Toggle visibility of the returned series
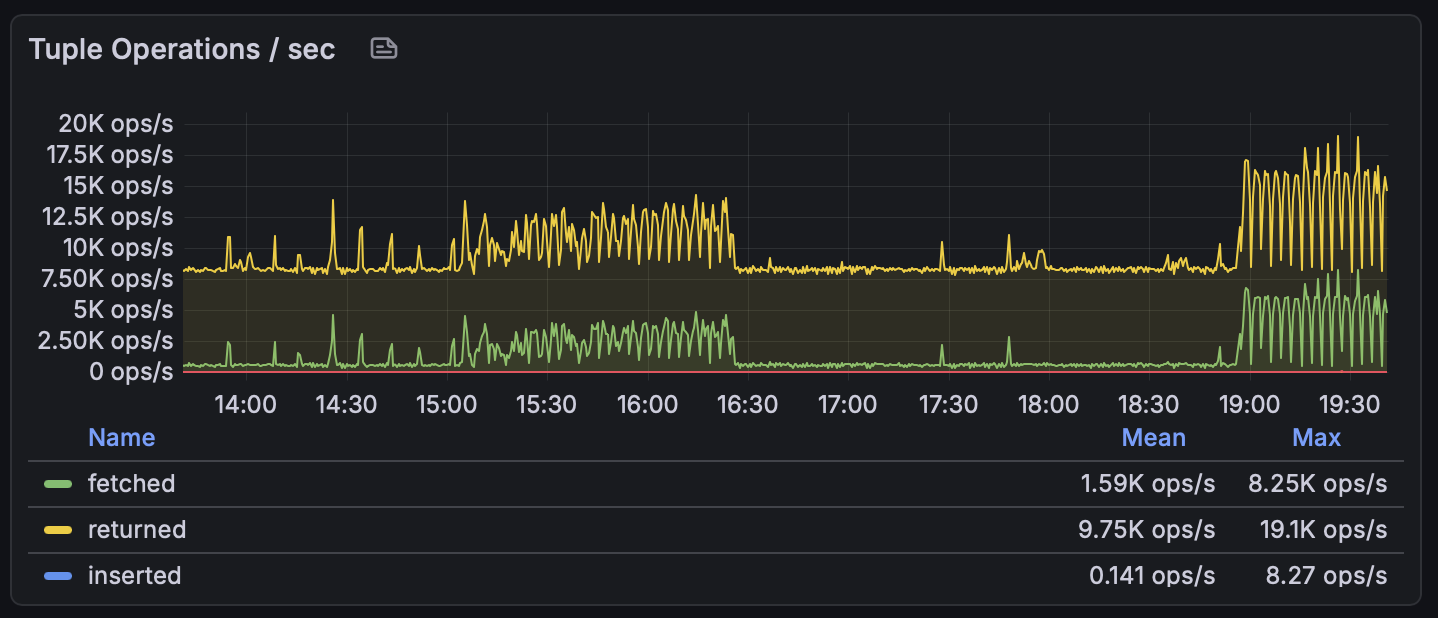This screenshot has width=1438, height=618. (x=137, y=529)
